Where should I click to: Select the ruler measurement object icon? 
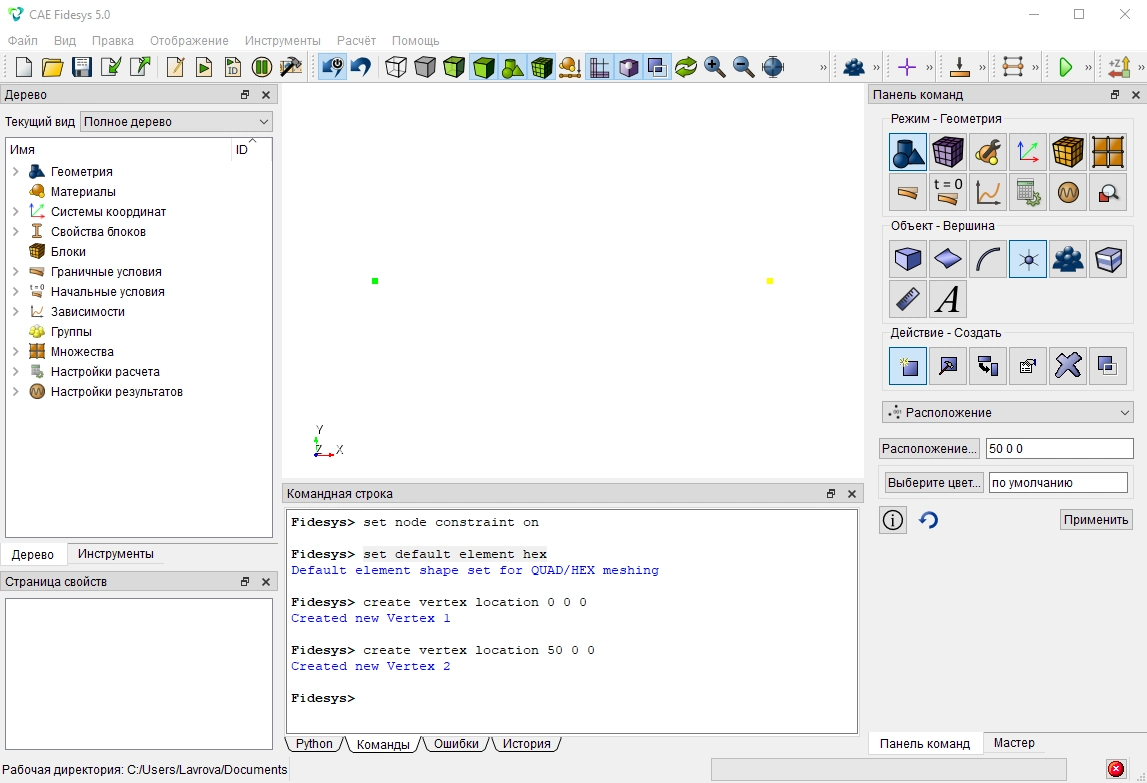[908, 299]
